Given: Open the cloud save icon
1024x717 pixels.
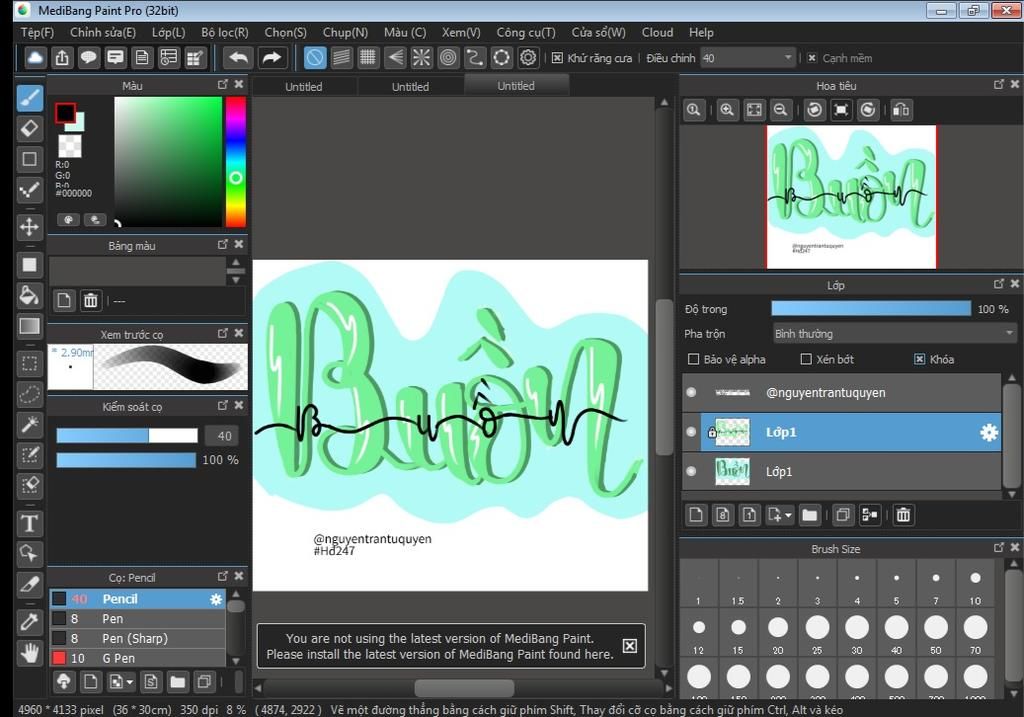Looking at the screenshot, I should click(35, 58).
